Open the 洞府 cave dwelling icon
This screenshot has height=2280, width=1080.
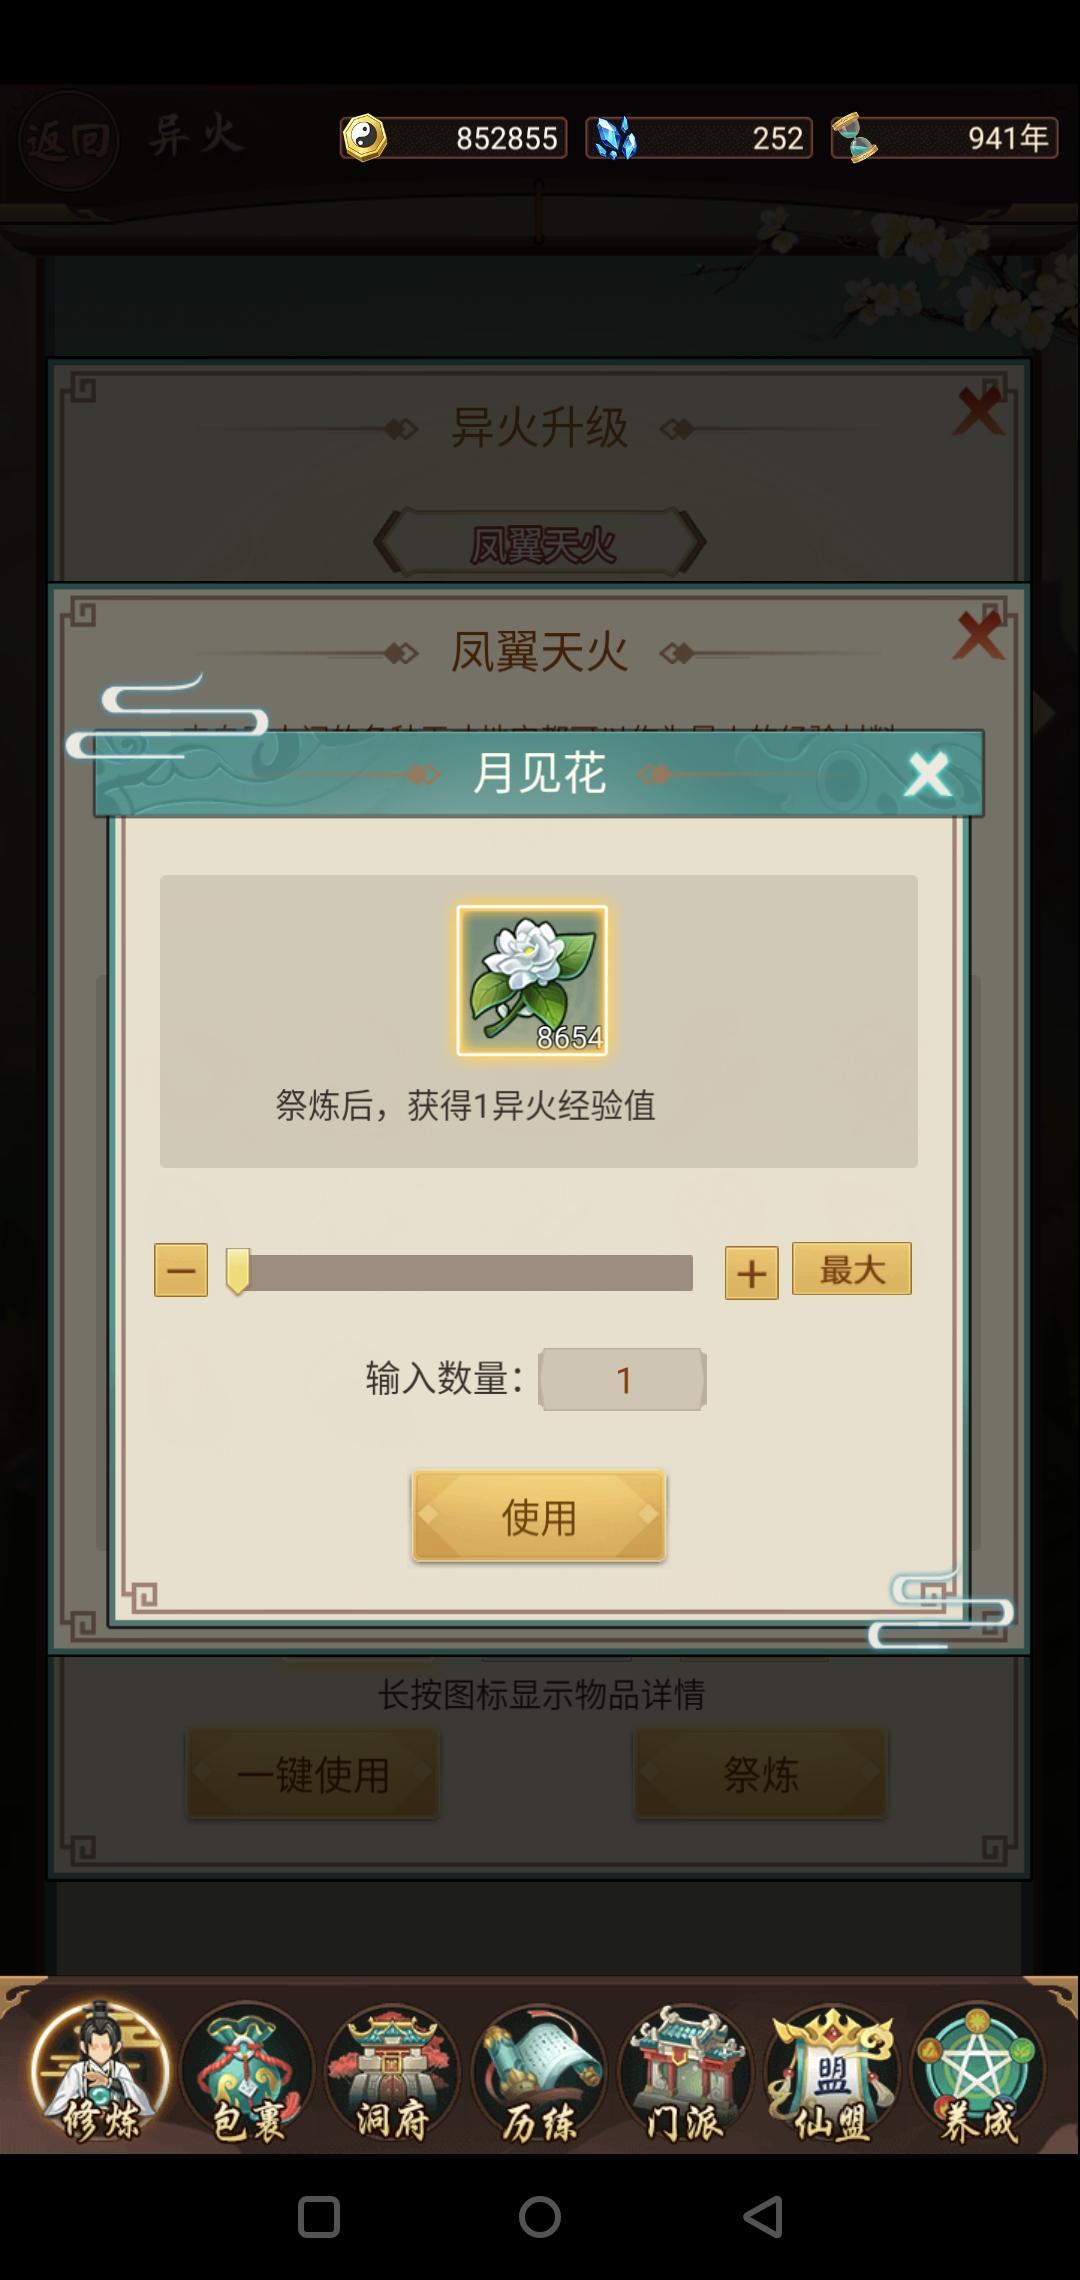[392, 2073]
